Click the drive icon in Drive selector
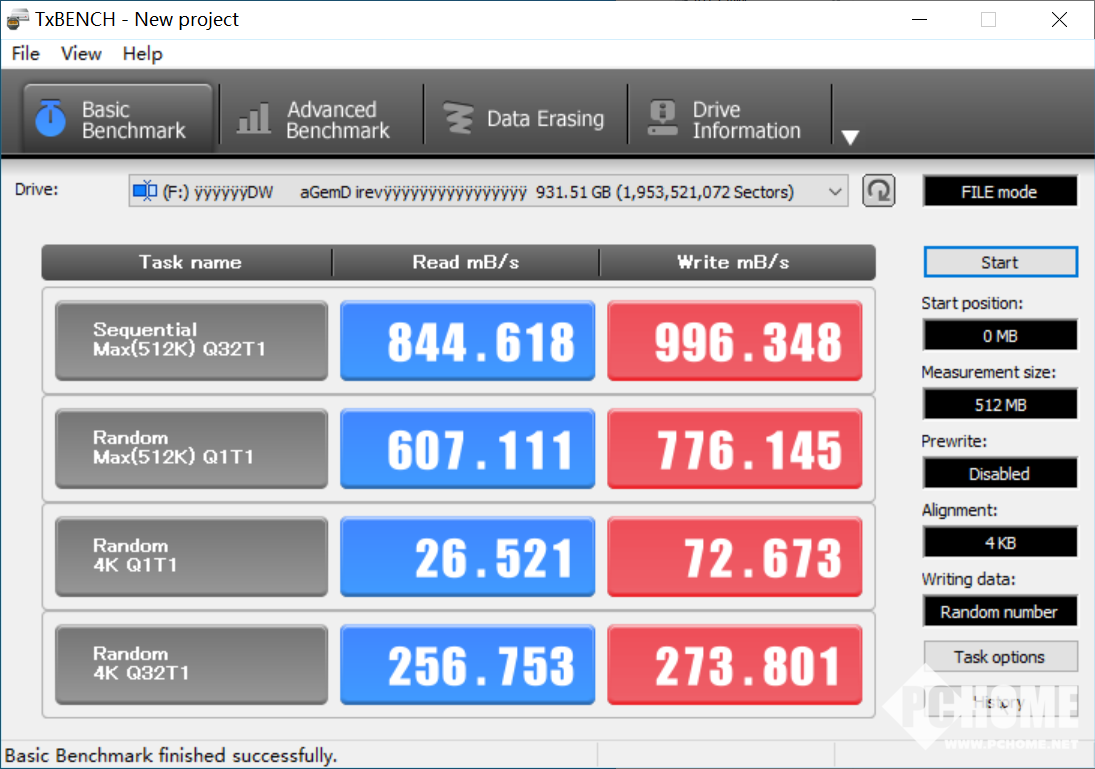Viewport: 1095px width, 769px height. tap(145, 191)
